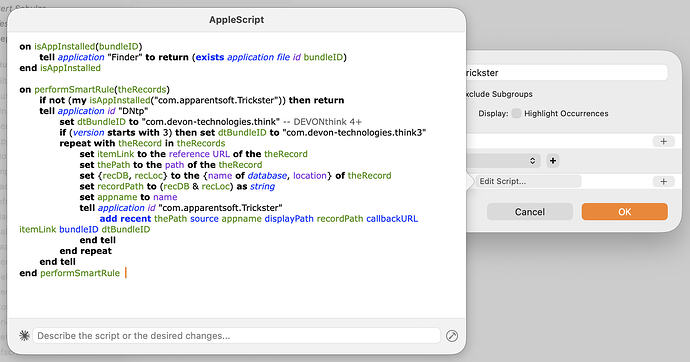Screen dimensions: 690x362
Task: Click the 'com.devon-technologies.think3' string
Action: point(354,132)
